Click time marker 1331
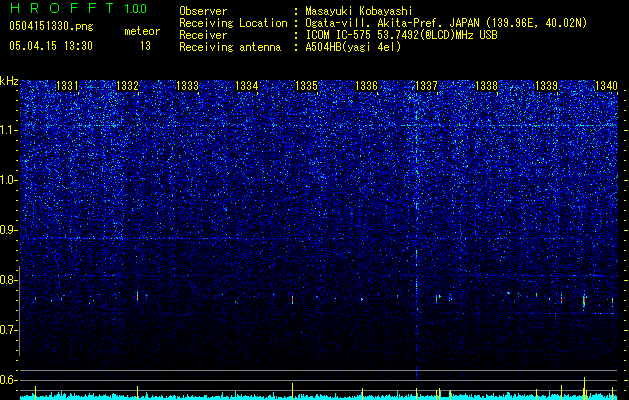 click(x=67, y=85)
